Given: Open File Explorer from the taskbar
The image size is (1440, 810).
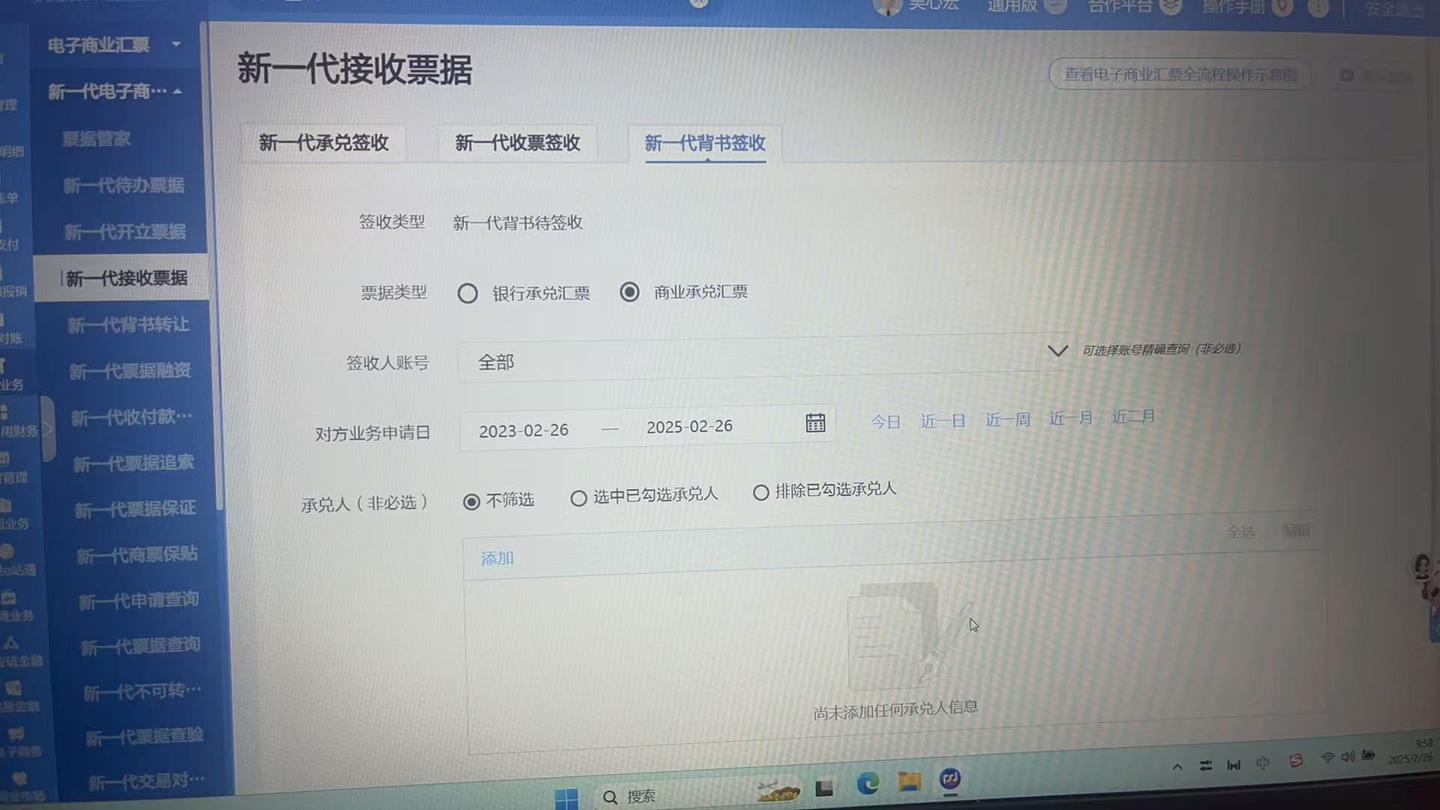Looking at the screenshot, I should (908, 781).
